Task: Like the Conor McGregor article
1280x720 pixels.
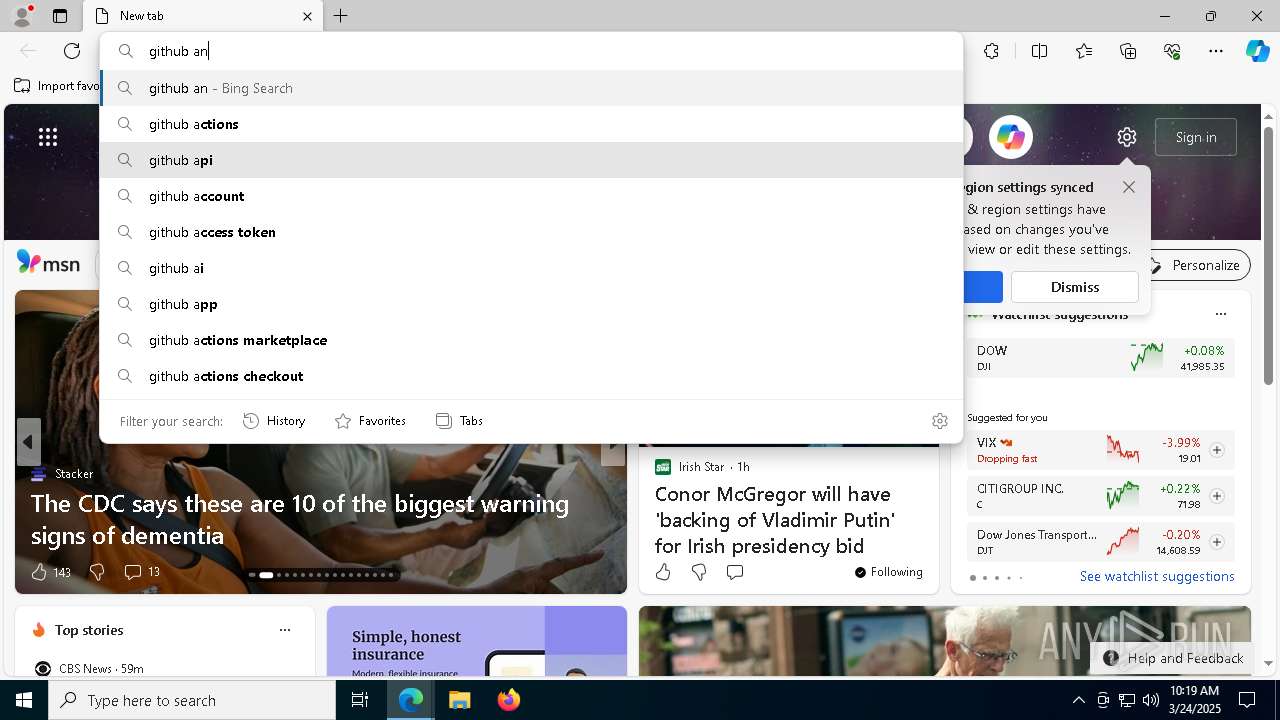Action: 663,572
